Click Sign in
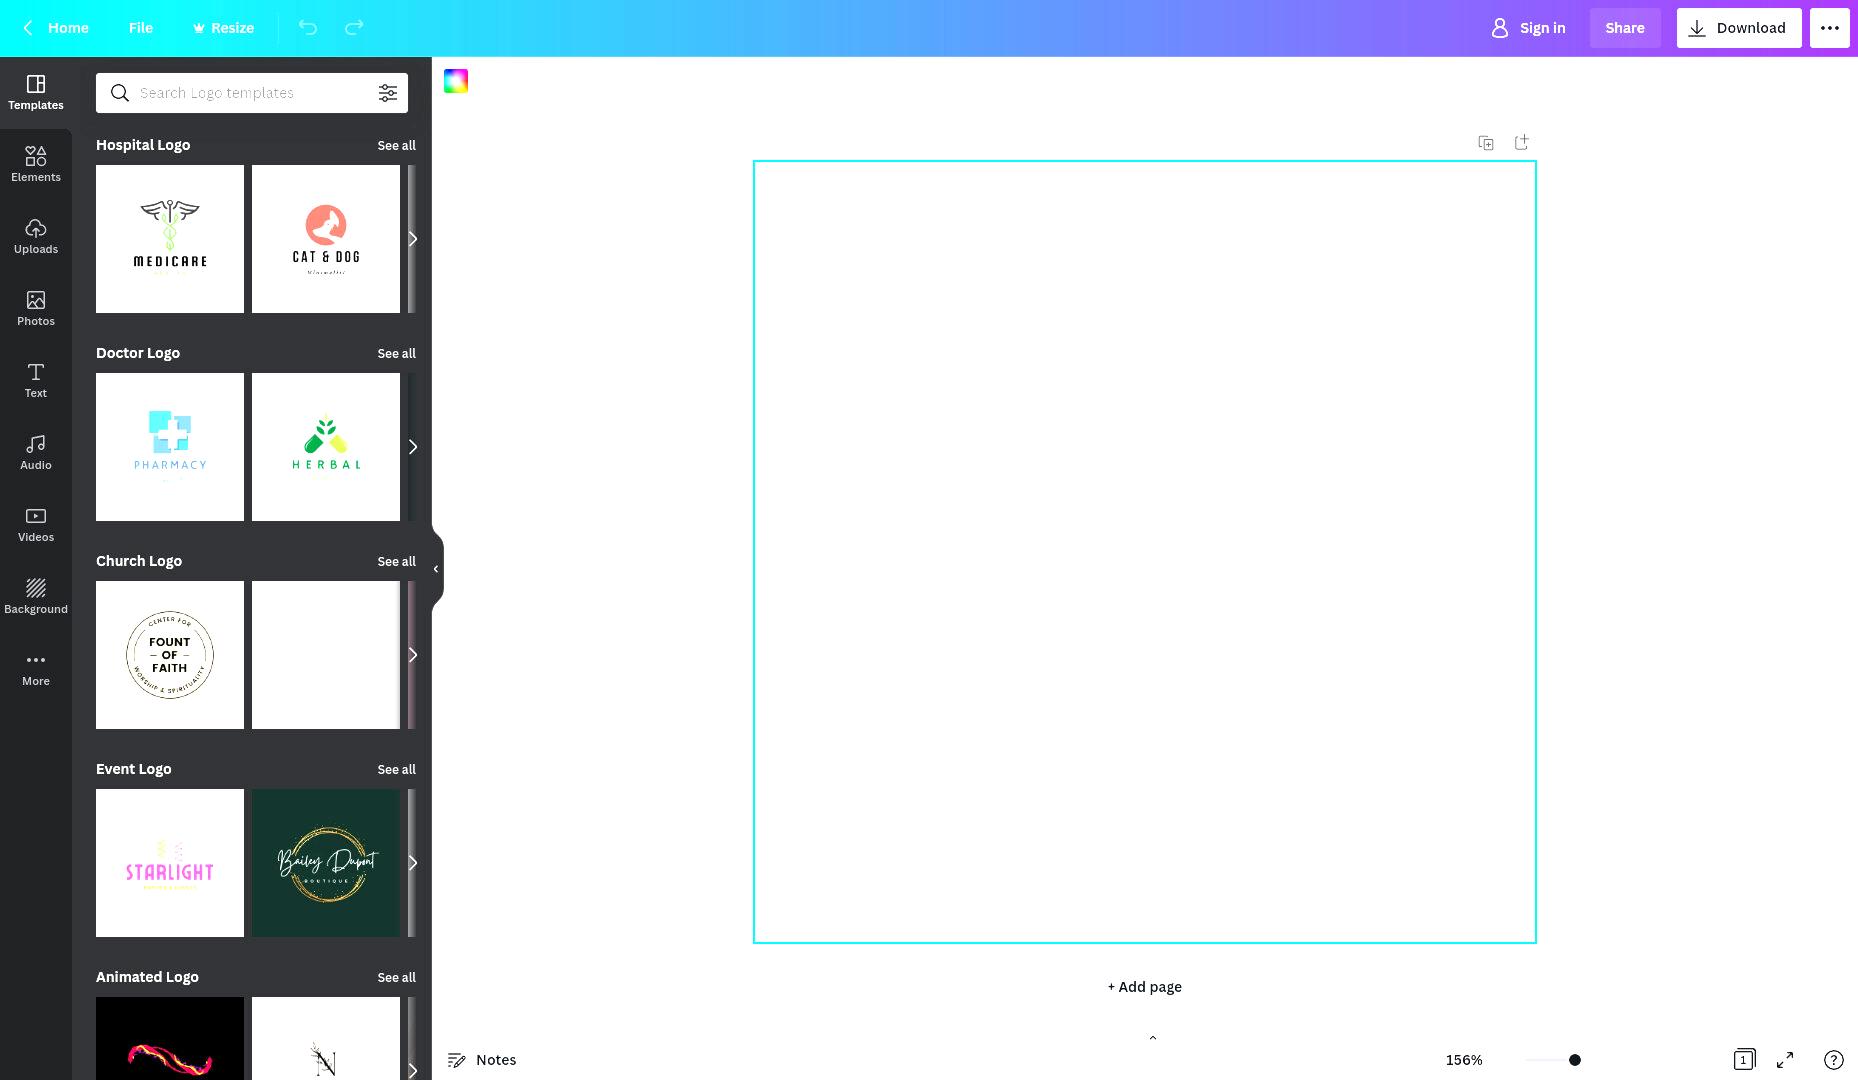Screen dimensions: 1858x1080 pos(1528,28)
